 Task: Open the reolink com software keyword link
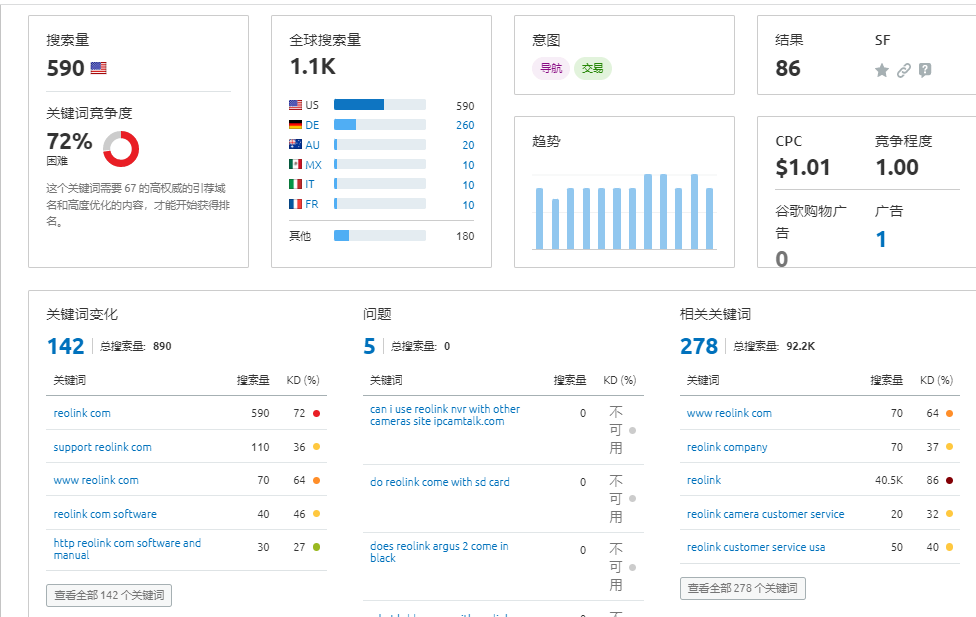click(105, 514)
